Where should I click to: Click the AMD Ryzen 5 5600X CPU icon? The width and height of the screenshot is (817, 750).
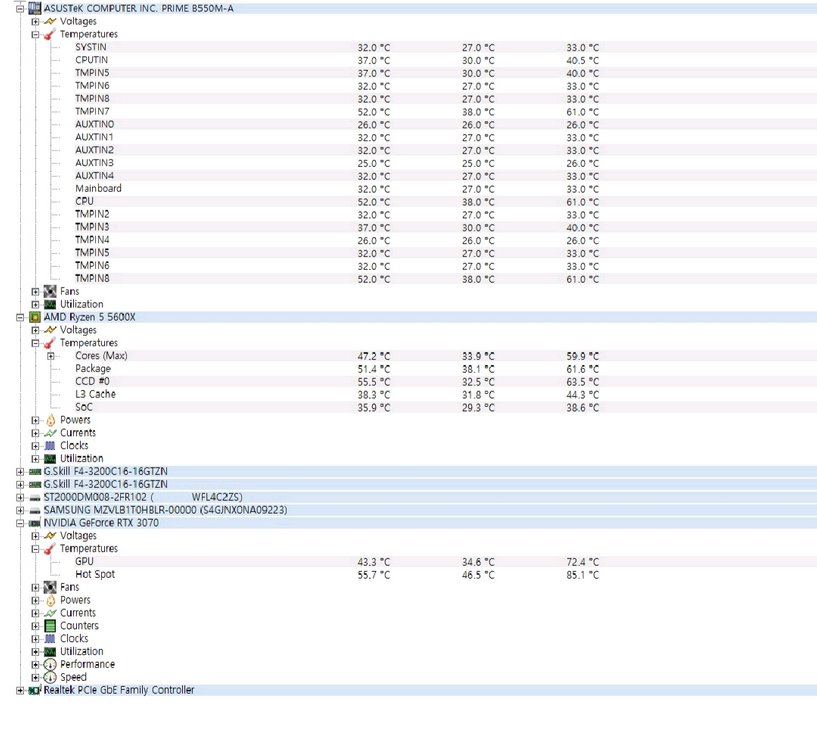tap(34, 317)
